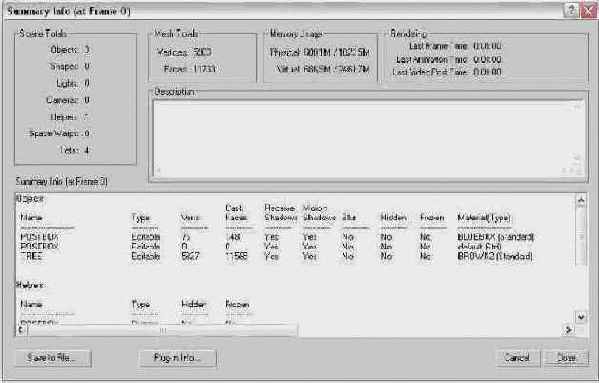The height and width of the screenshot is (383, 599).
Task: Click the Cancel button
Action: click(x=517, y=358)
